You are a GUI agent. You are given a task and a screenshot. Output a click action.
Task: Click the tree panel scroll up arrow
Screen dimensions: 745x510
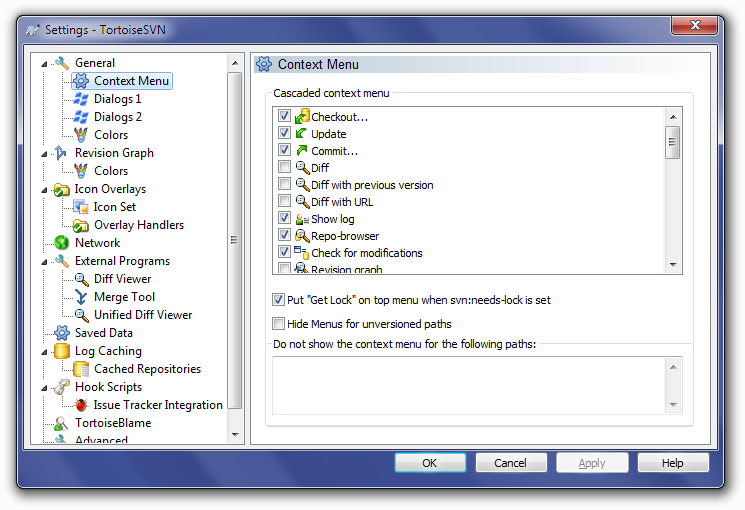(235, 63)
